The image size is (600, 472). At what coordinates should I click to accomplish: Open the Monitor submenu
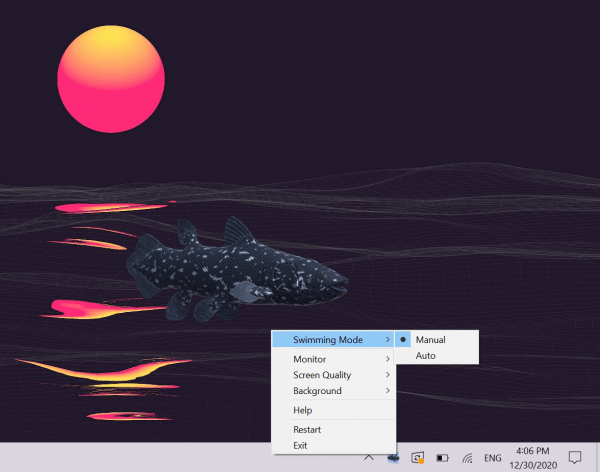[333, 359]
